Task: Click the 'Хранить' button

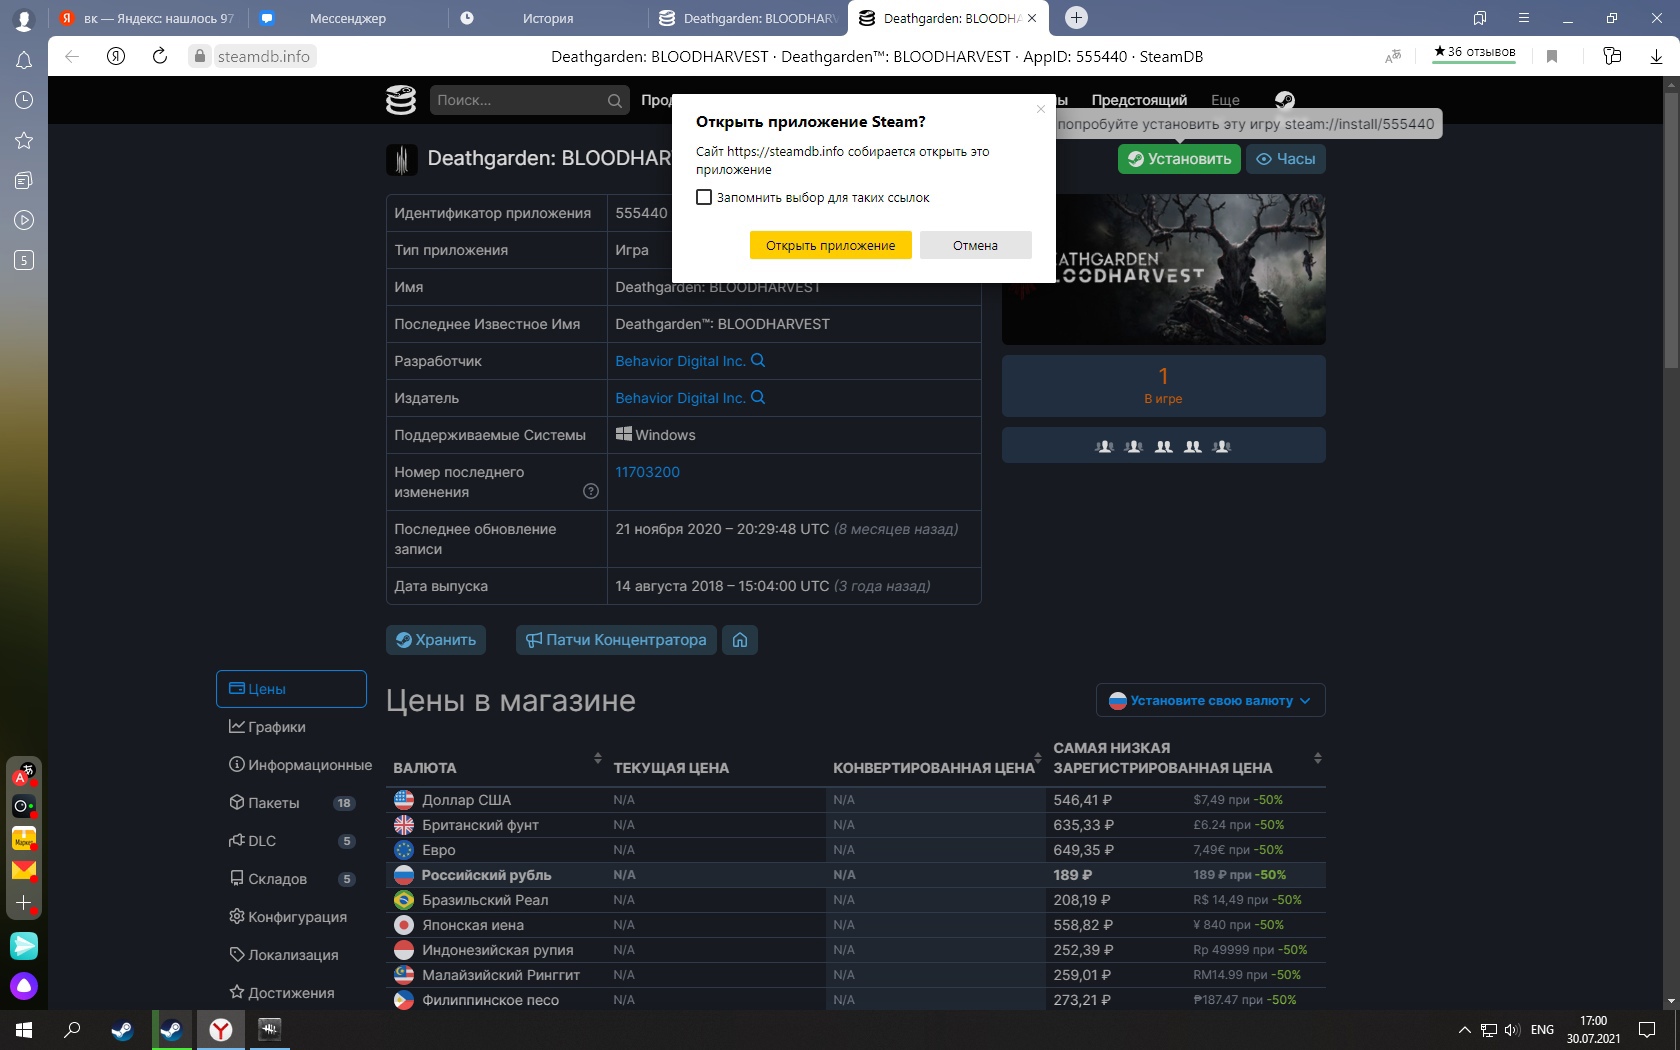Action: pos(435,640)
